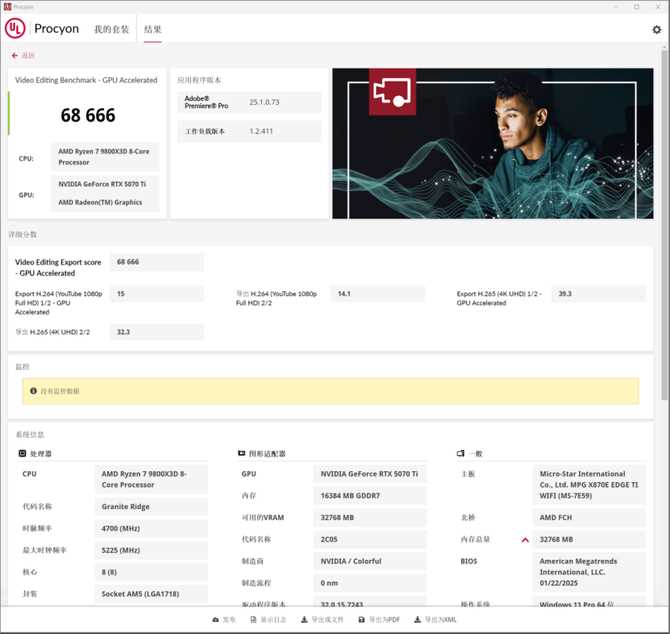670x634 pixels.
Task: Click the info icon in yellow banner
Action: [32, 391]
